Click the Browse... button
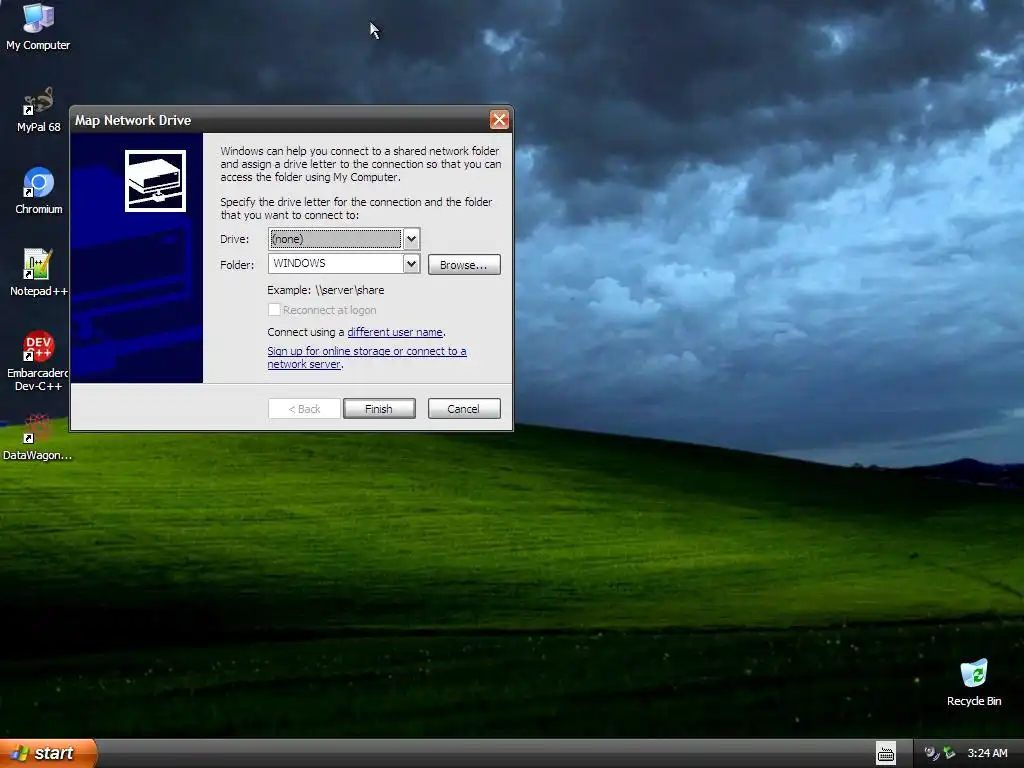Screen dimensions: 1024x768 464,264
